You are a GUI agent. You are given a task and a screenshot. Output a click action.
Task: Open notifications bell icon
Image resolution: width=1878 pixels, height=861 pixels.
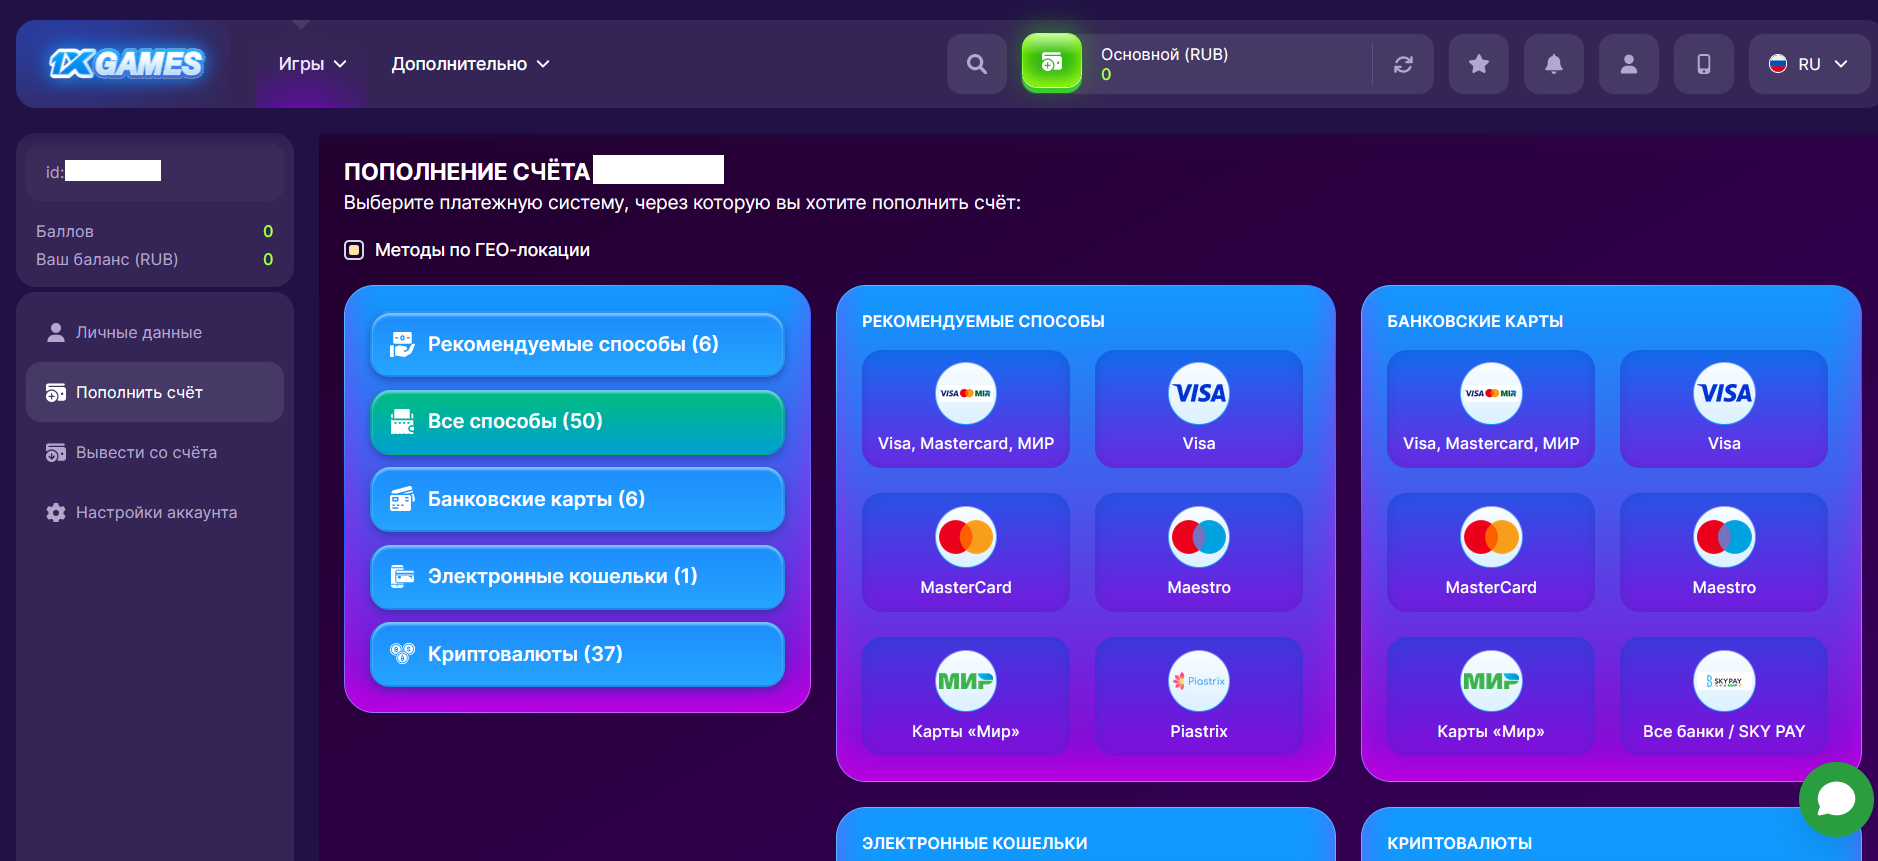coord(1554,64)
